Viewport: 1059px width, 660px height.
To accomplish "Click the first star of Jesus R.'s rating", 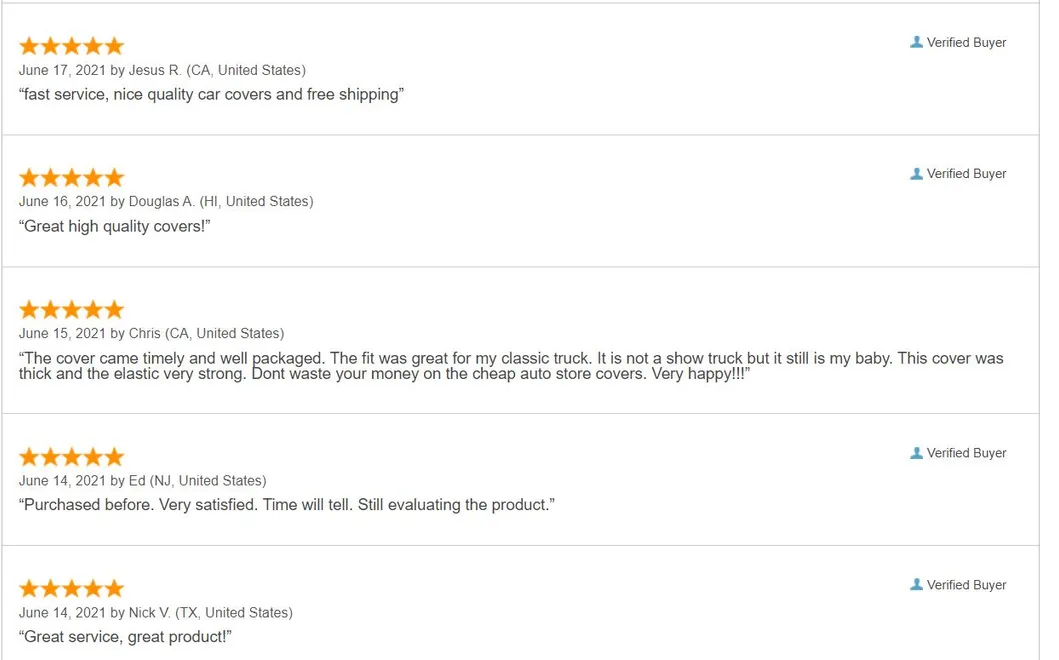I will 29,46.
